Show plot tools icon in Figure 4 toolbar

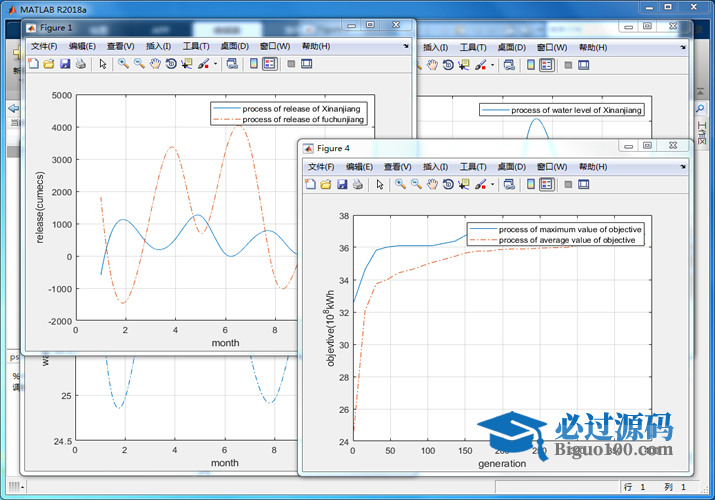pyautogui.click(x=584, y=184)
